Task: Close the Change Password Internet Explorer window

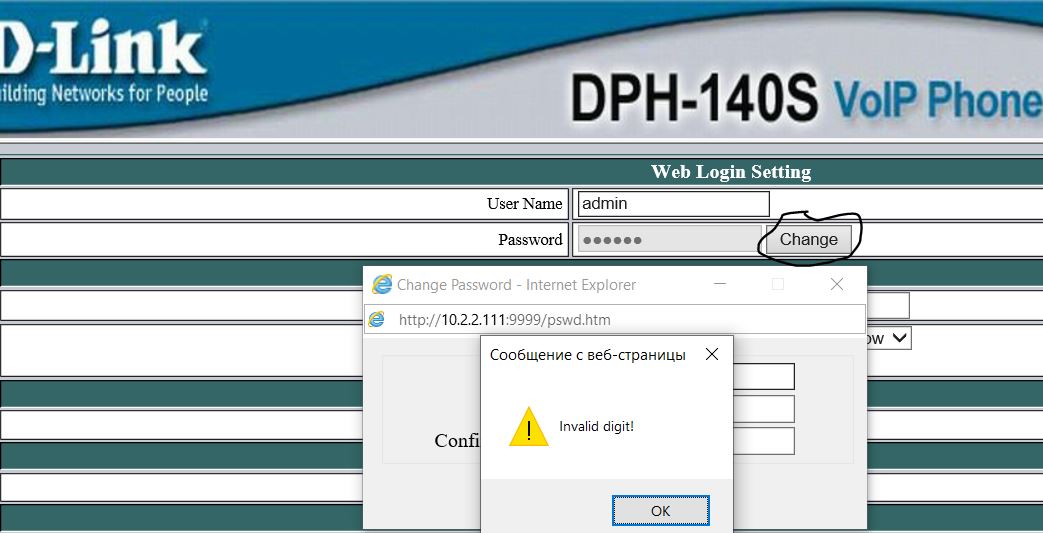Action: click(837, 285)
